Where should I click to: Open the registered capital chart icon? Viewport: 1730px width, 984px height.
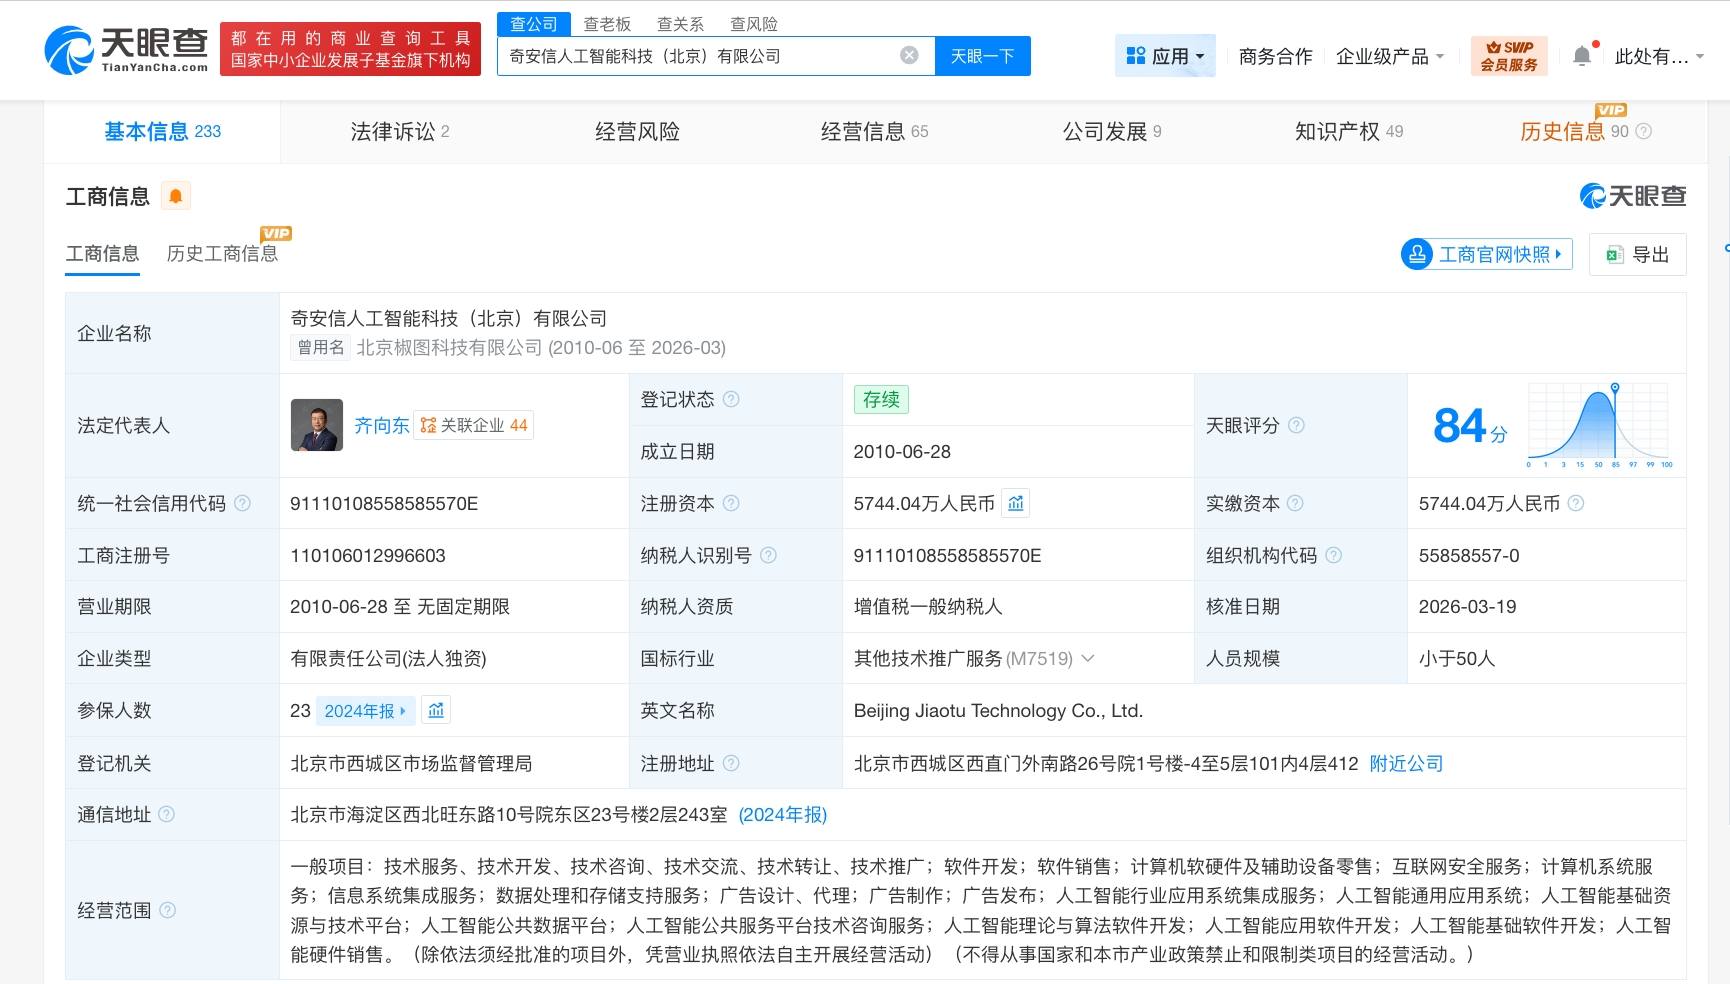pos(1016,503)
